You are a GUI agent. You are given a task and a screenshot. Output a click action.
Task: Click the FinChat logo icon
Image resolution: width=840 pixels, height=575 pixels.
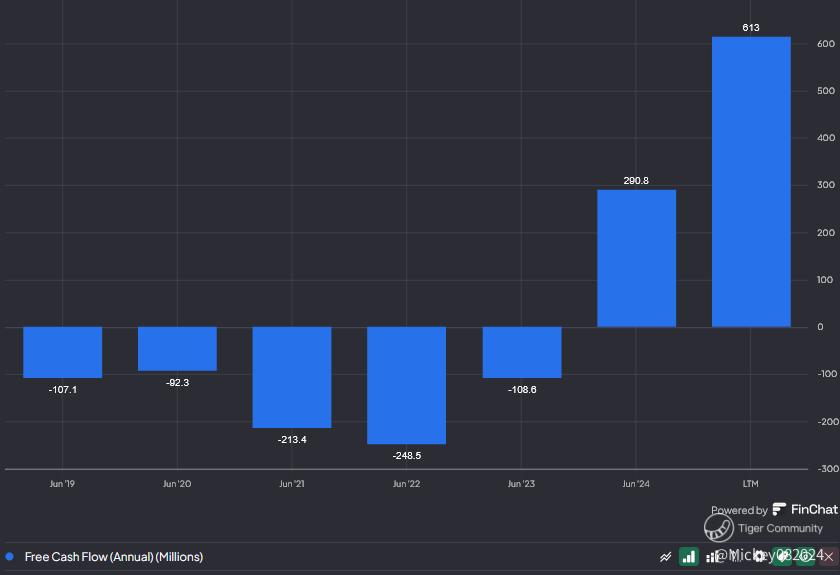[780, 509]
